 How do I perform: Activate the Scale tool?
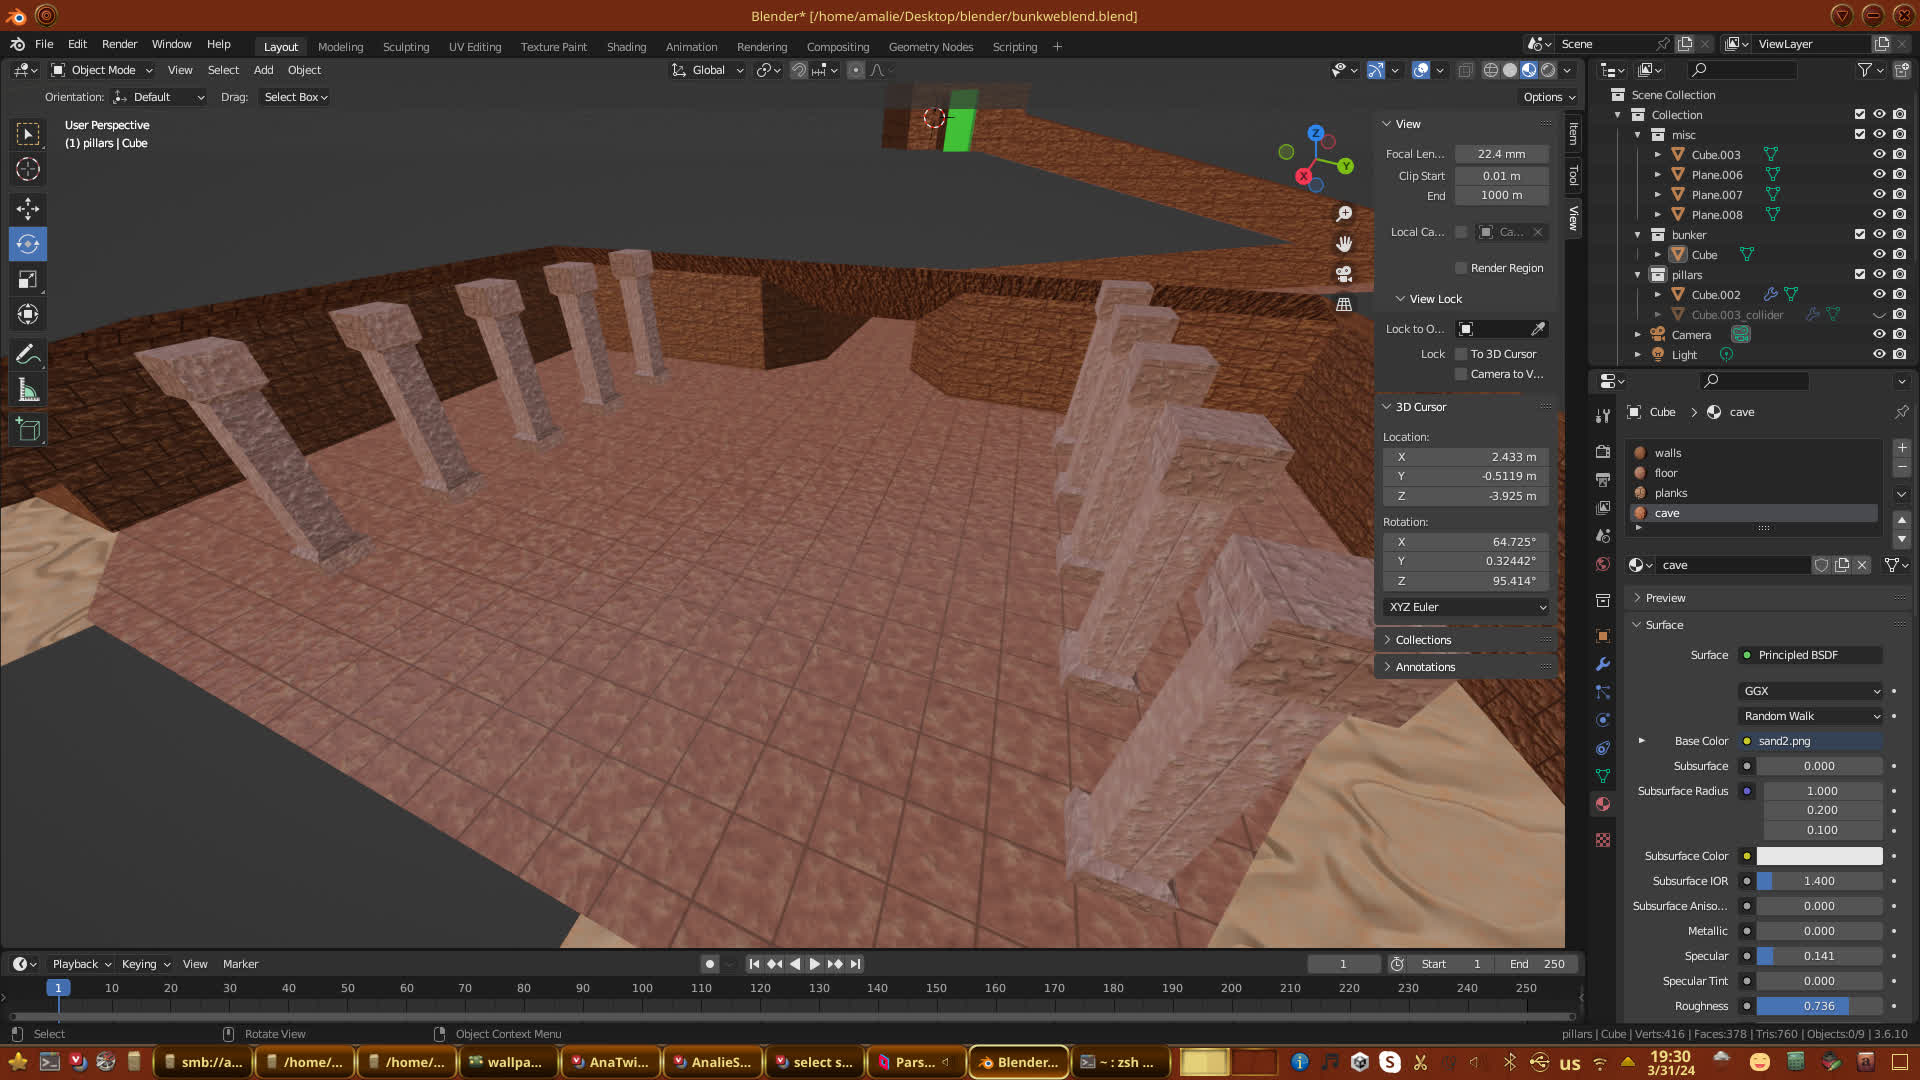28,280
